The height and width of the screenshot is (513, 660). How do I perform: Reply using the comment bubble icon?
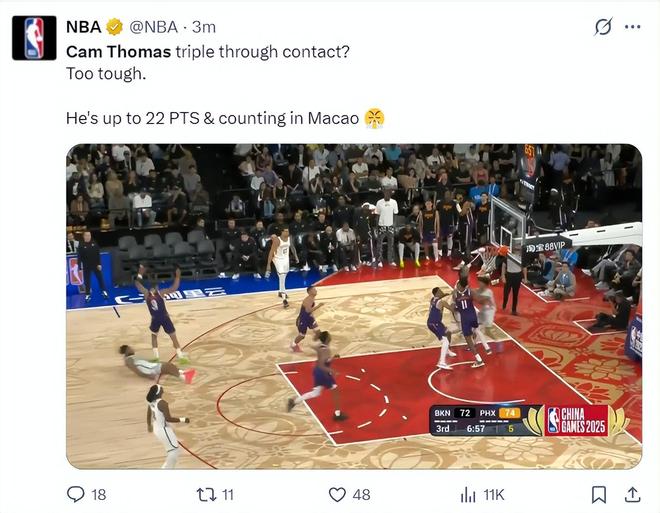(x=76, y=494)
